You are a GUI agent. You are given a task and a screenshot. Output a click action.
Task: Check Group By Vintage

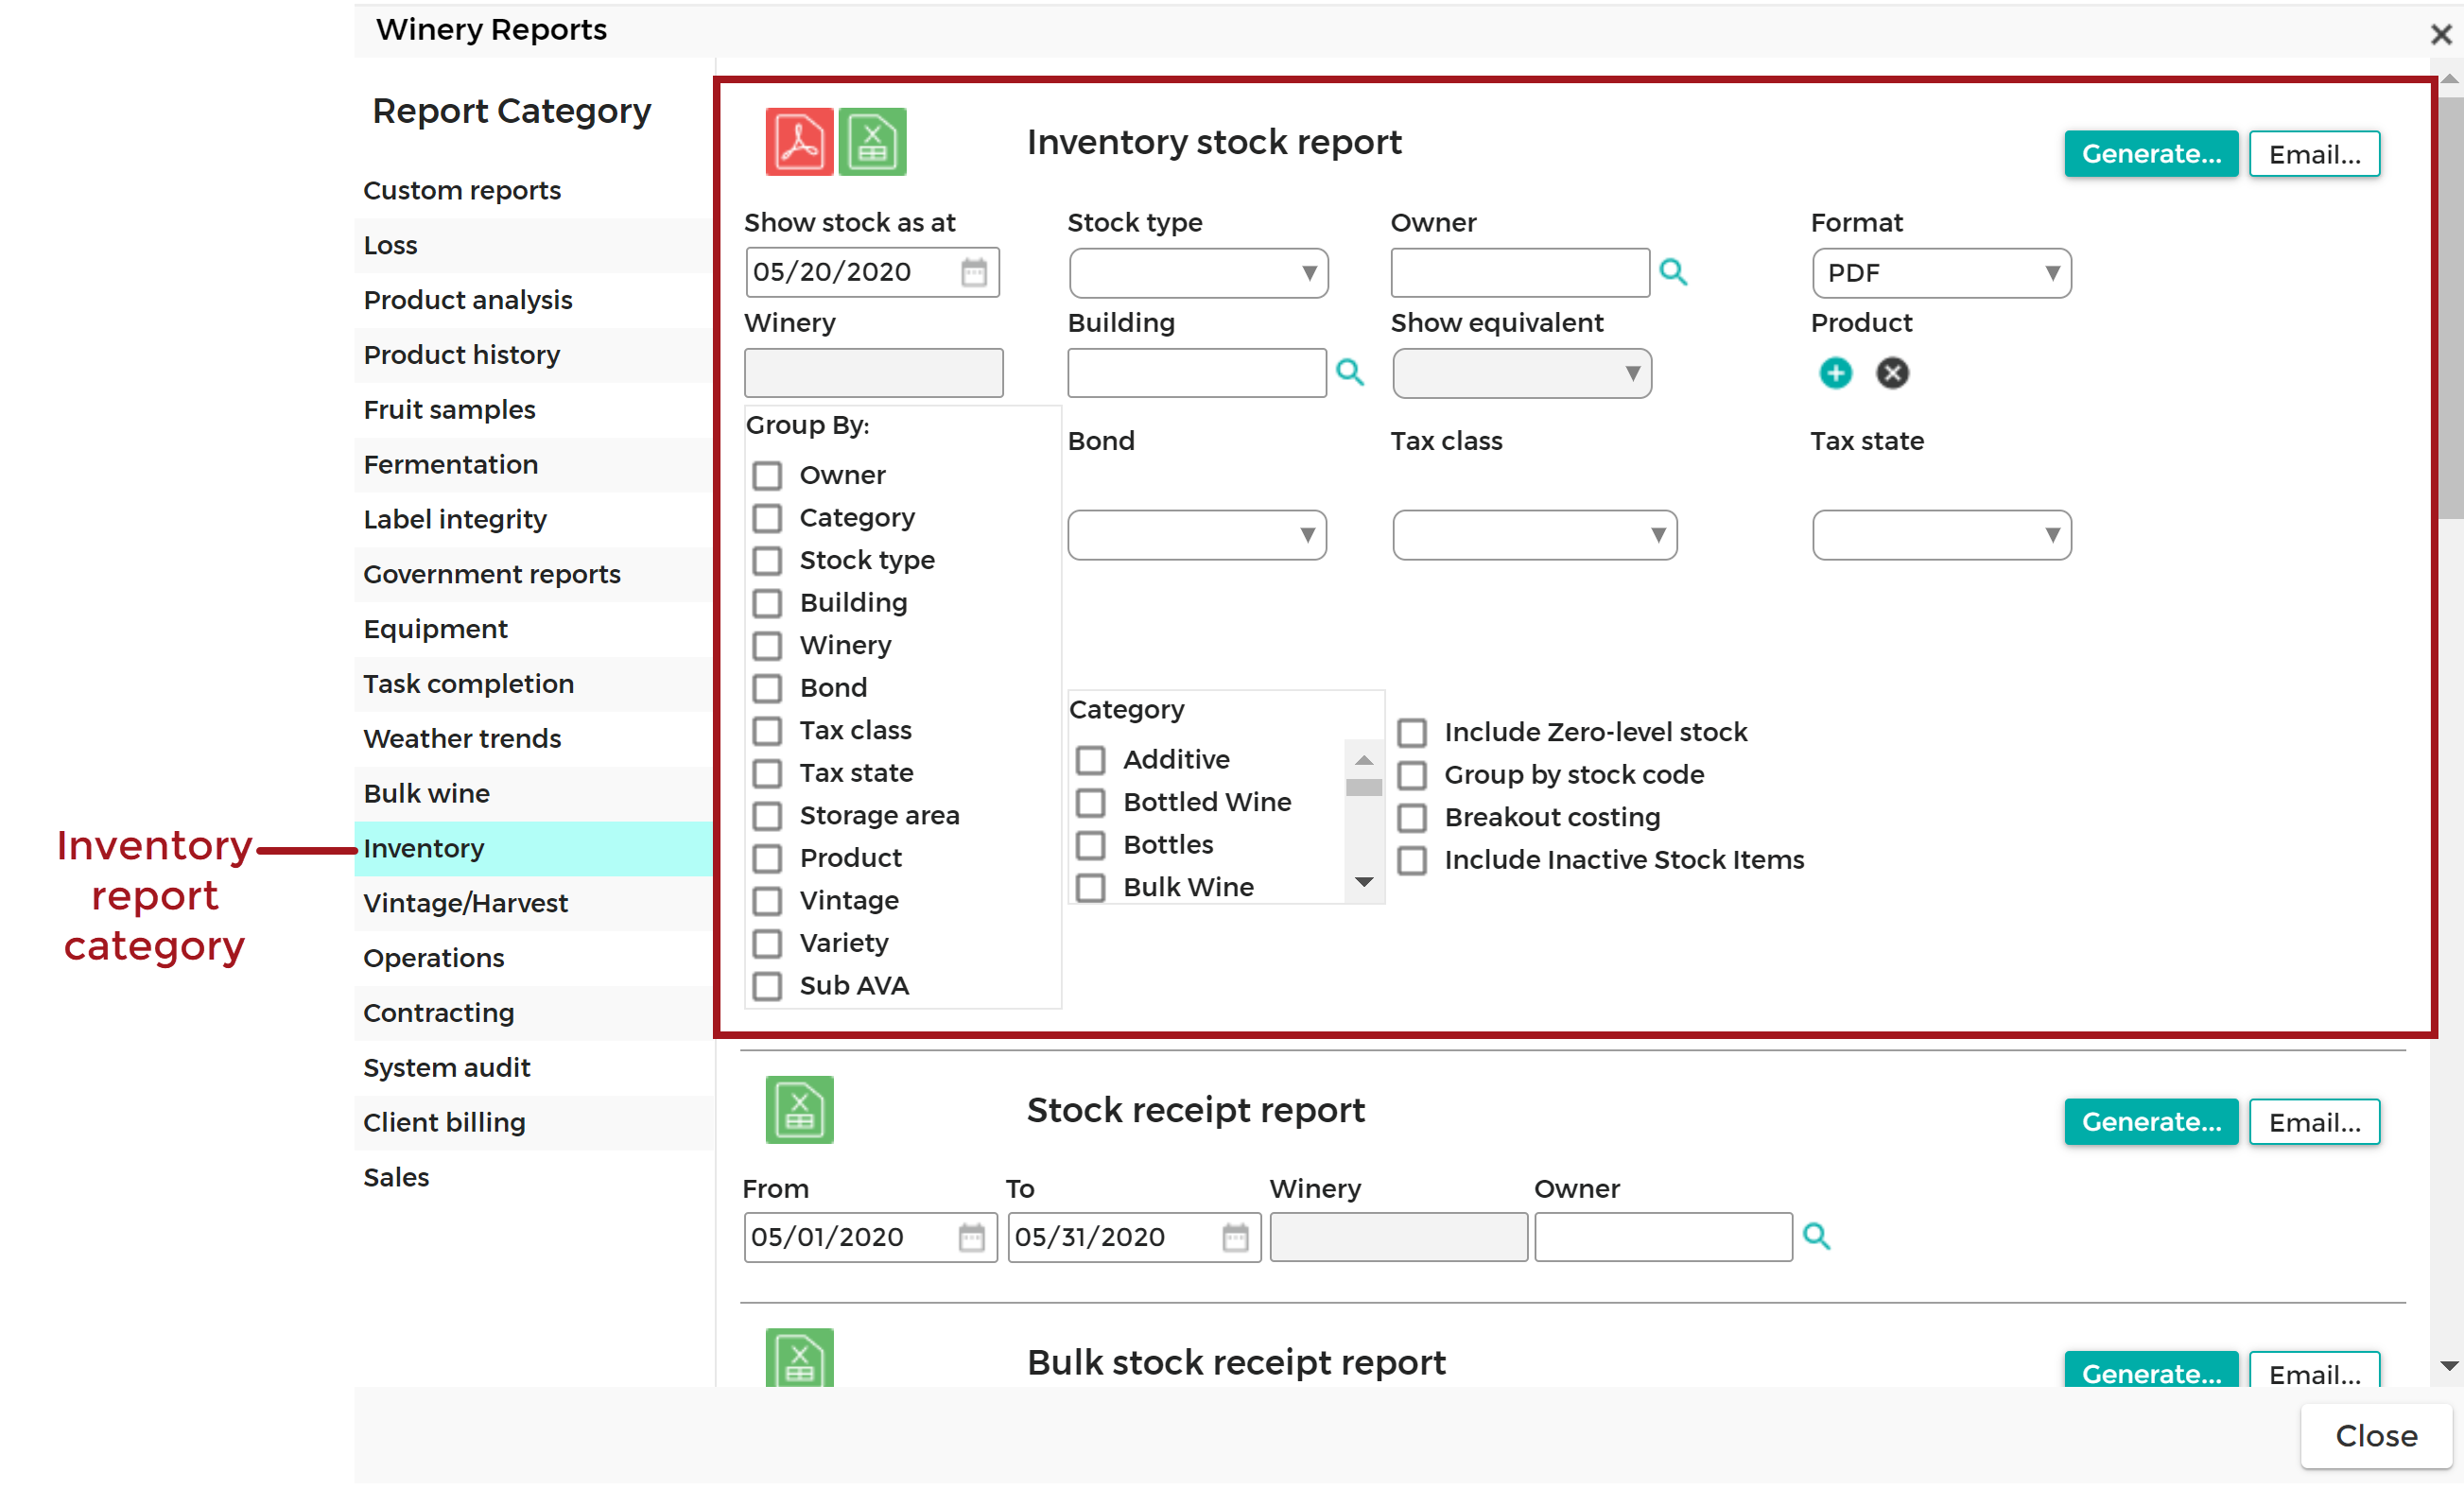pyautogui.click(x=767, y=901)
